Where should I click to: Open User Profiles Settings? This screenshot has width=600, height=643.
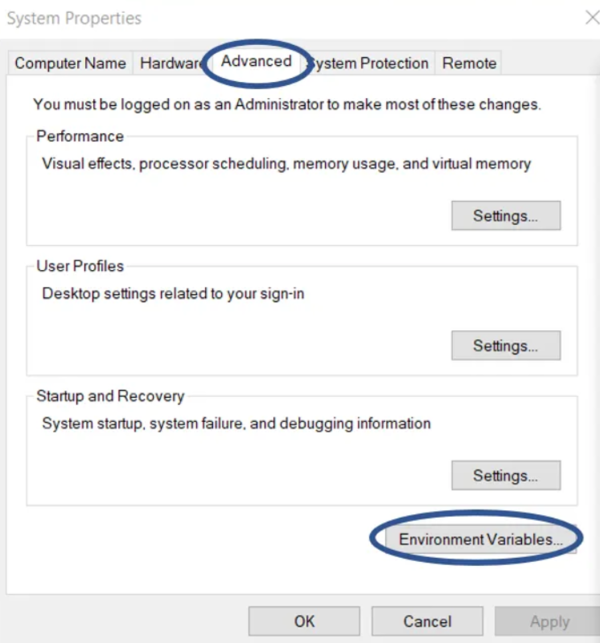[x=505, y=346]
